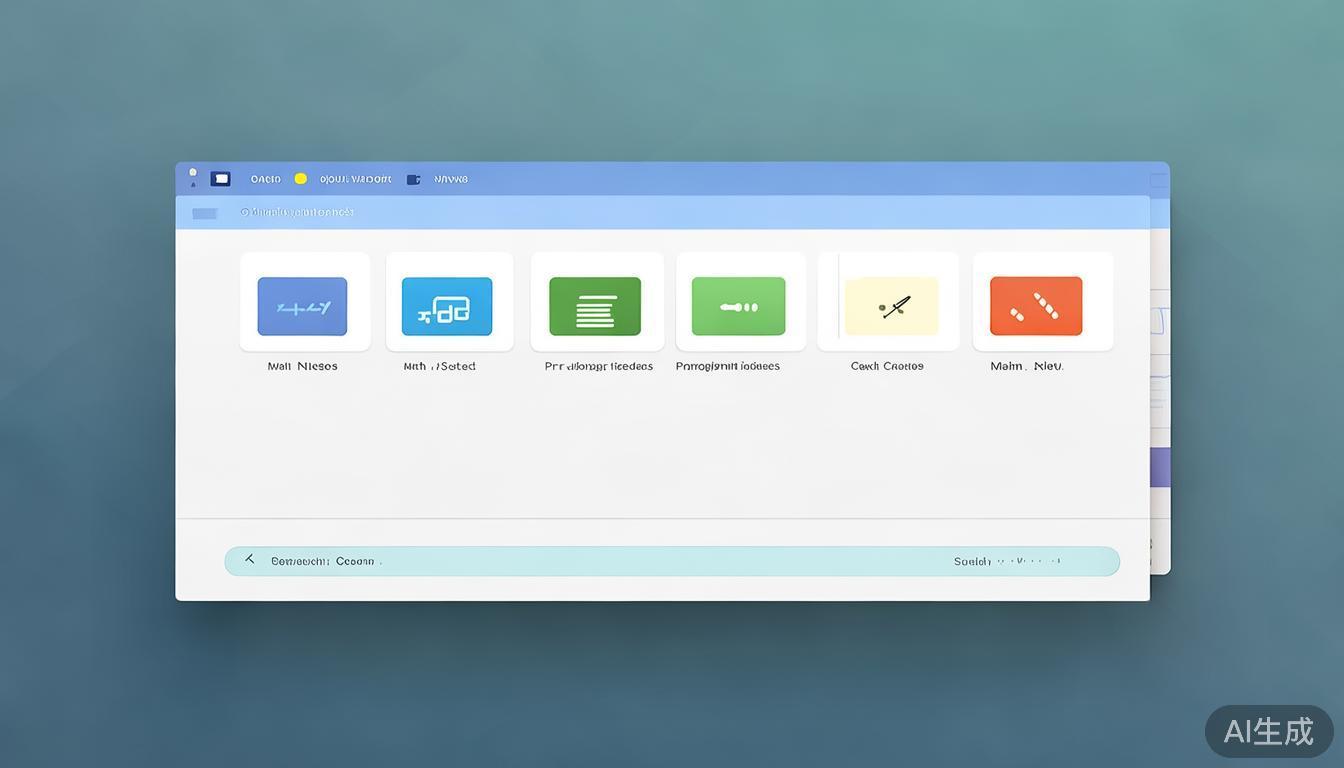
Task: Select the menu item beside the yellow circle
Action: (355, 179)
